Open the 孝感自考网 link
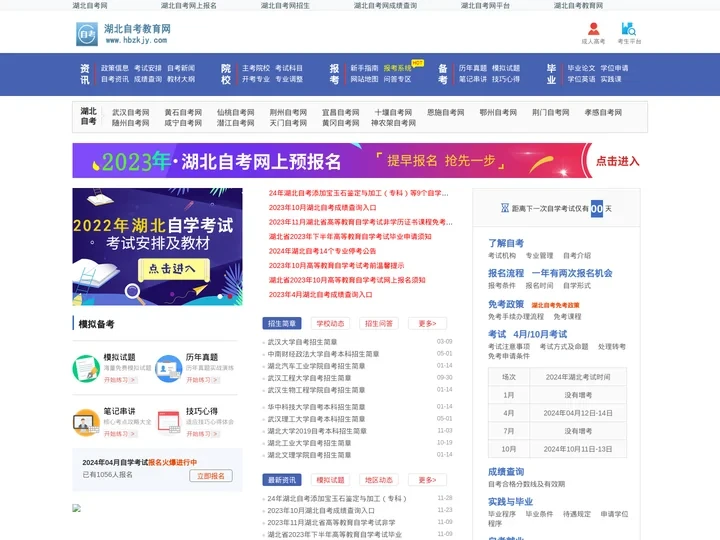This screenshot has width=720, height=540. tap(603, 112)
